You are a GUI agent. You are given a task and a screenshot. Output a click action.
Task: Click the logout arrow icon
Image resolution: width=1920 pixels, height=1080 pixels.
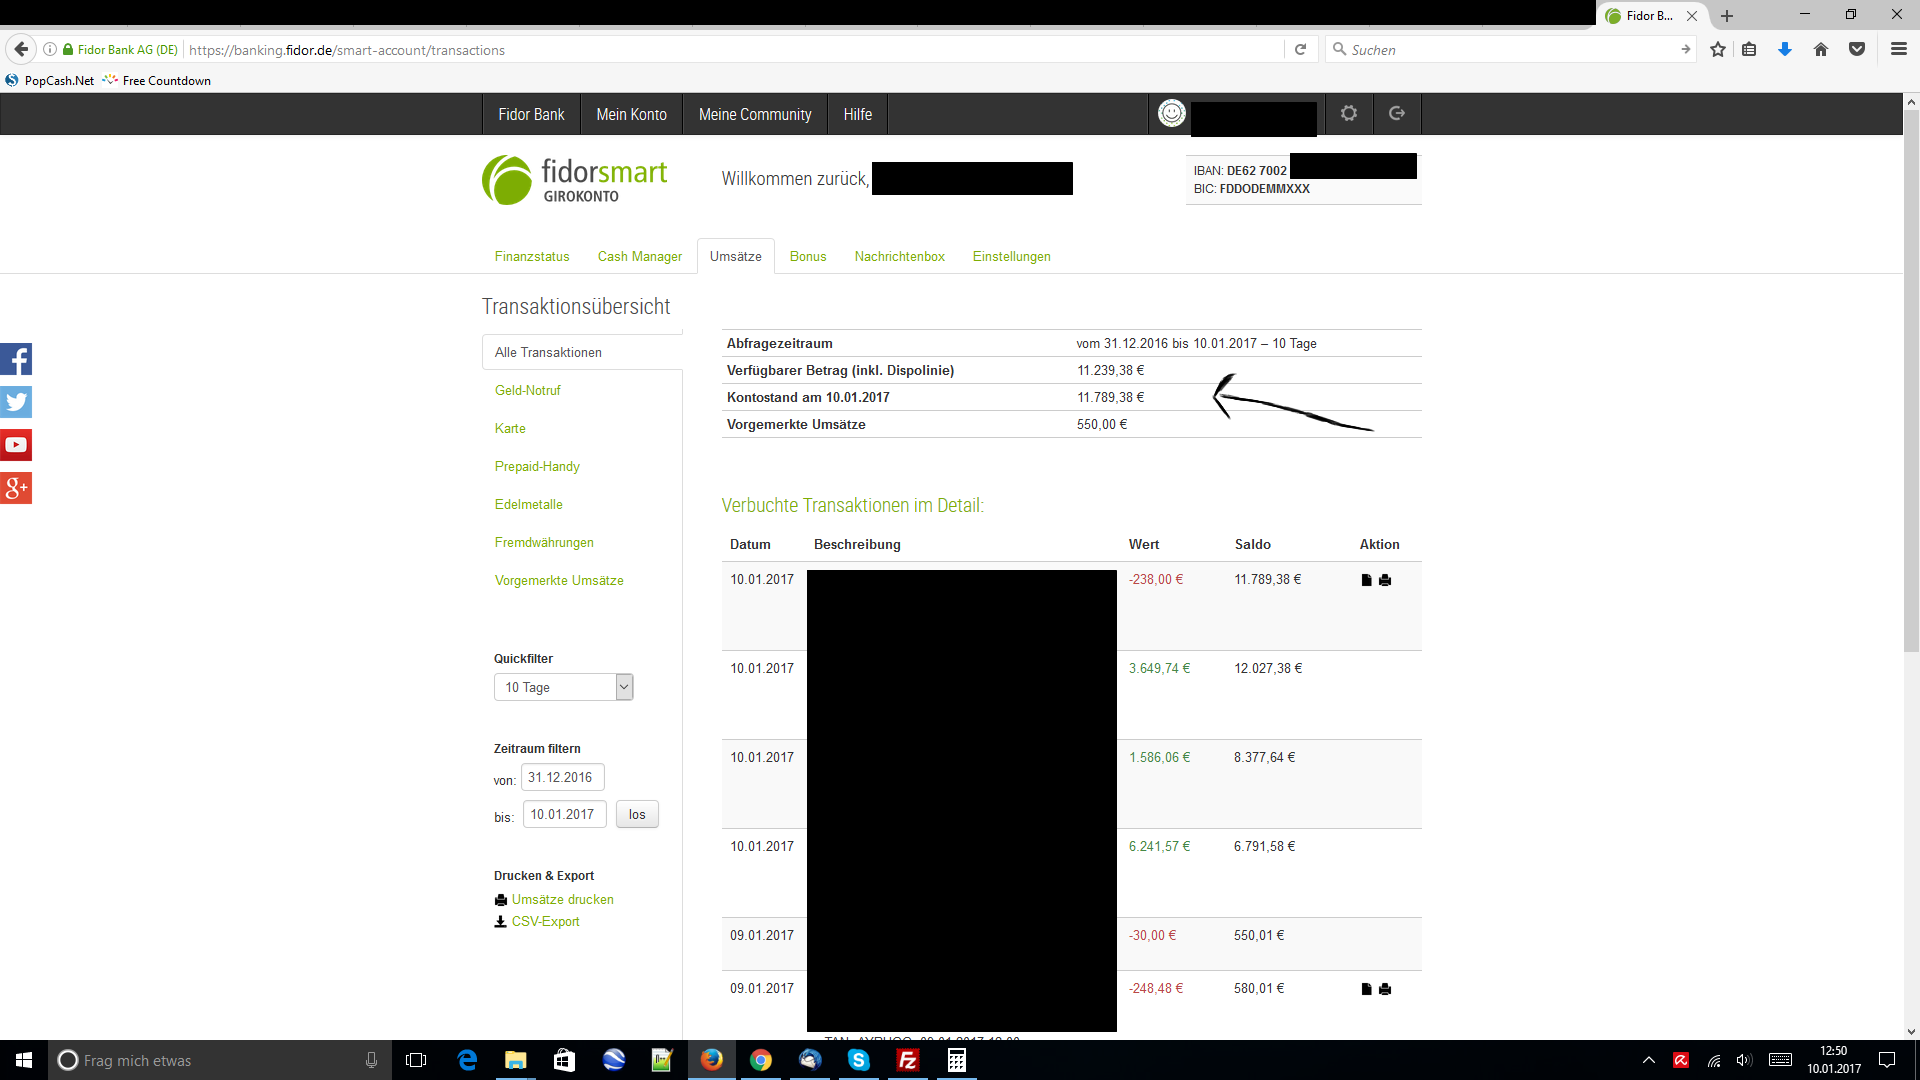pos(1397,114)
